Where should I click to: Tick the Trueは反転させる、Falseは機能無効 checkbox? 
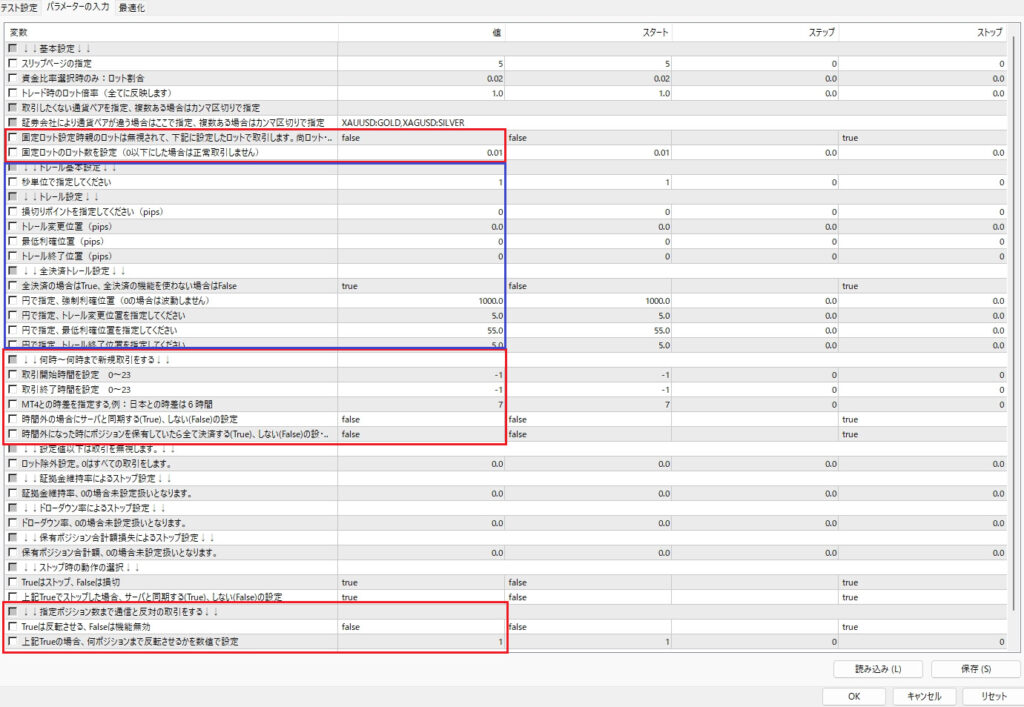[x=12, y=626]
